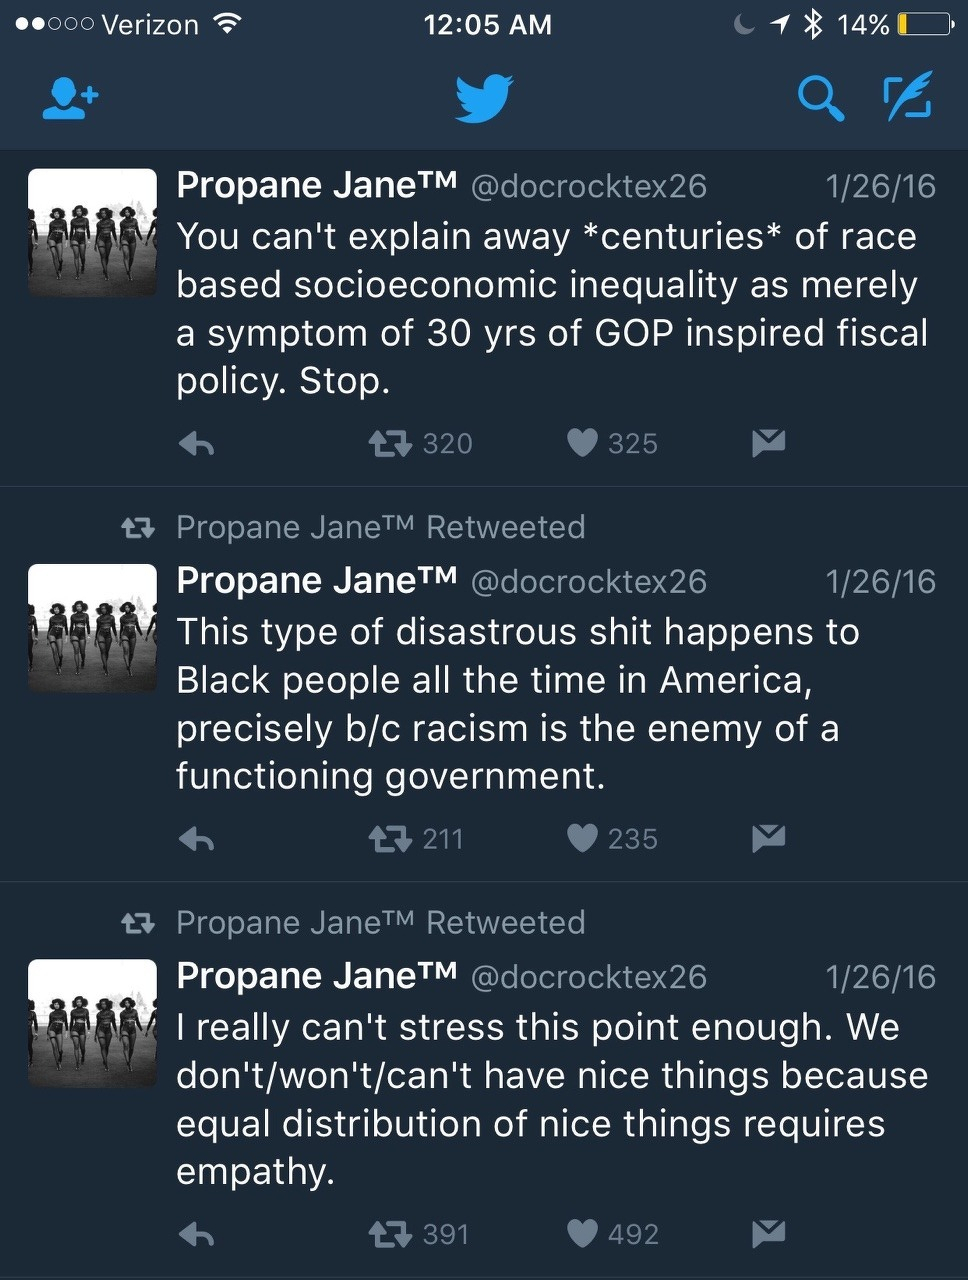Open Propane Jane name on the third tweet
Viewport: 968px width, 1280px height.
coord(316,976)
